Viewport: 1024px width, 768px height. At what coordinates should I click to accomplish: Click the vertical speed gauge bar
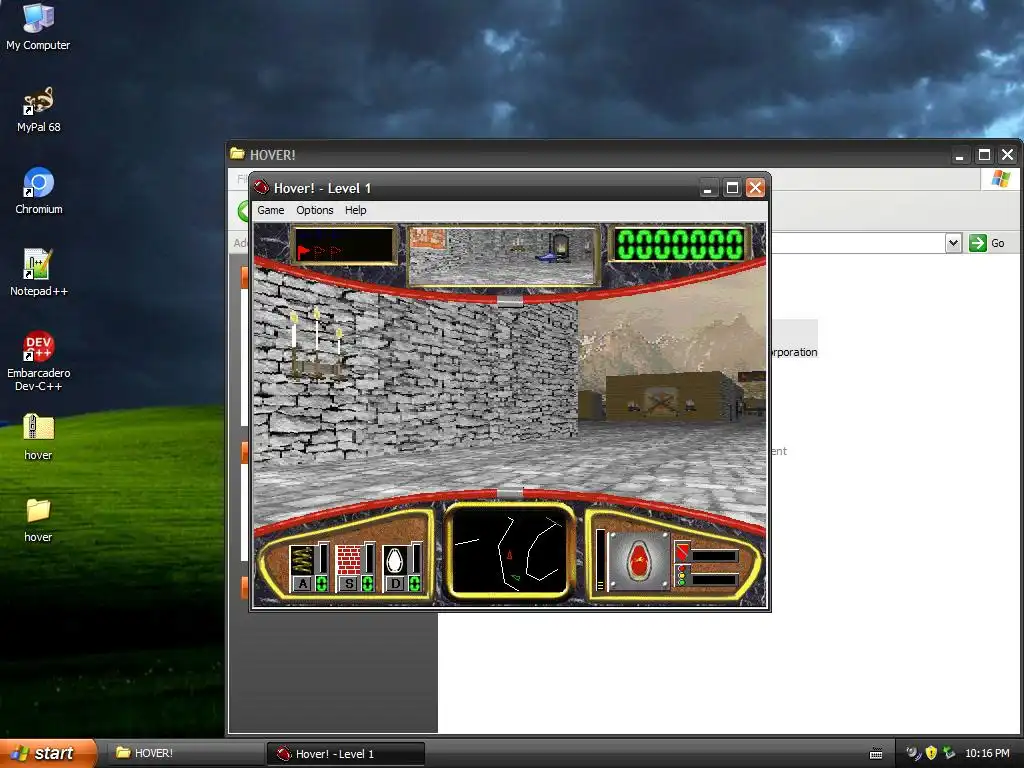coord(600,560)
